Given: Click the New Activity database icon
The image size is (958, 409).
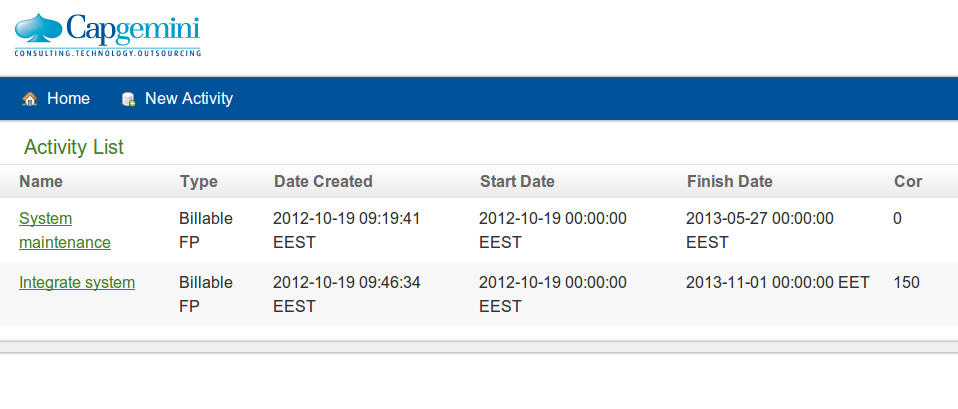Looking at the screenshot, I should pyautogui.click(x=128, y=99).
